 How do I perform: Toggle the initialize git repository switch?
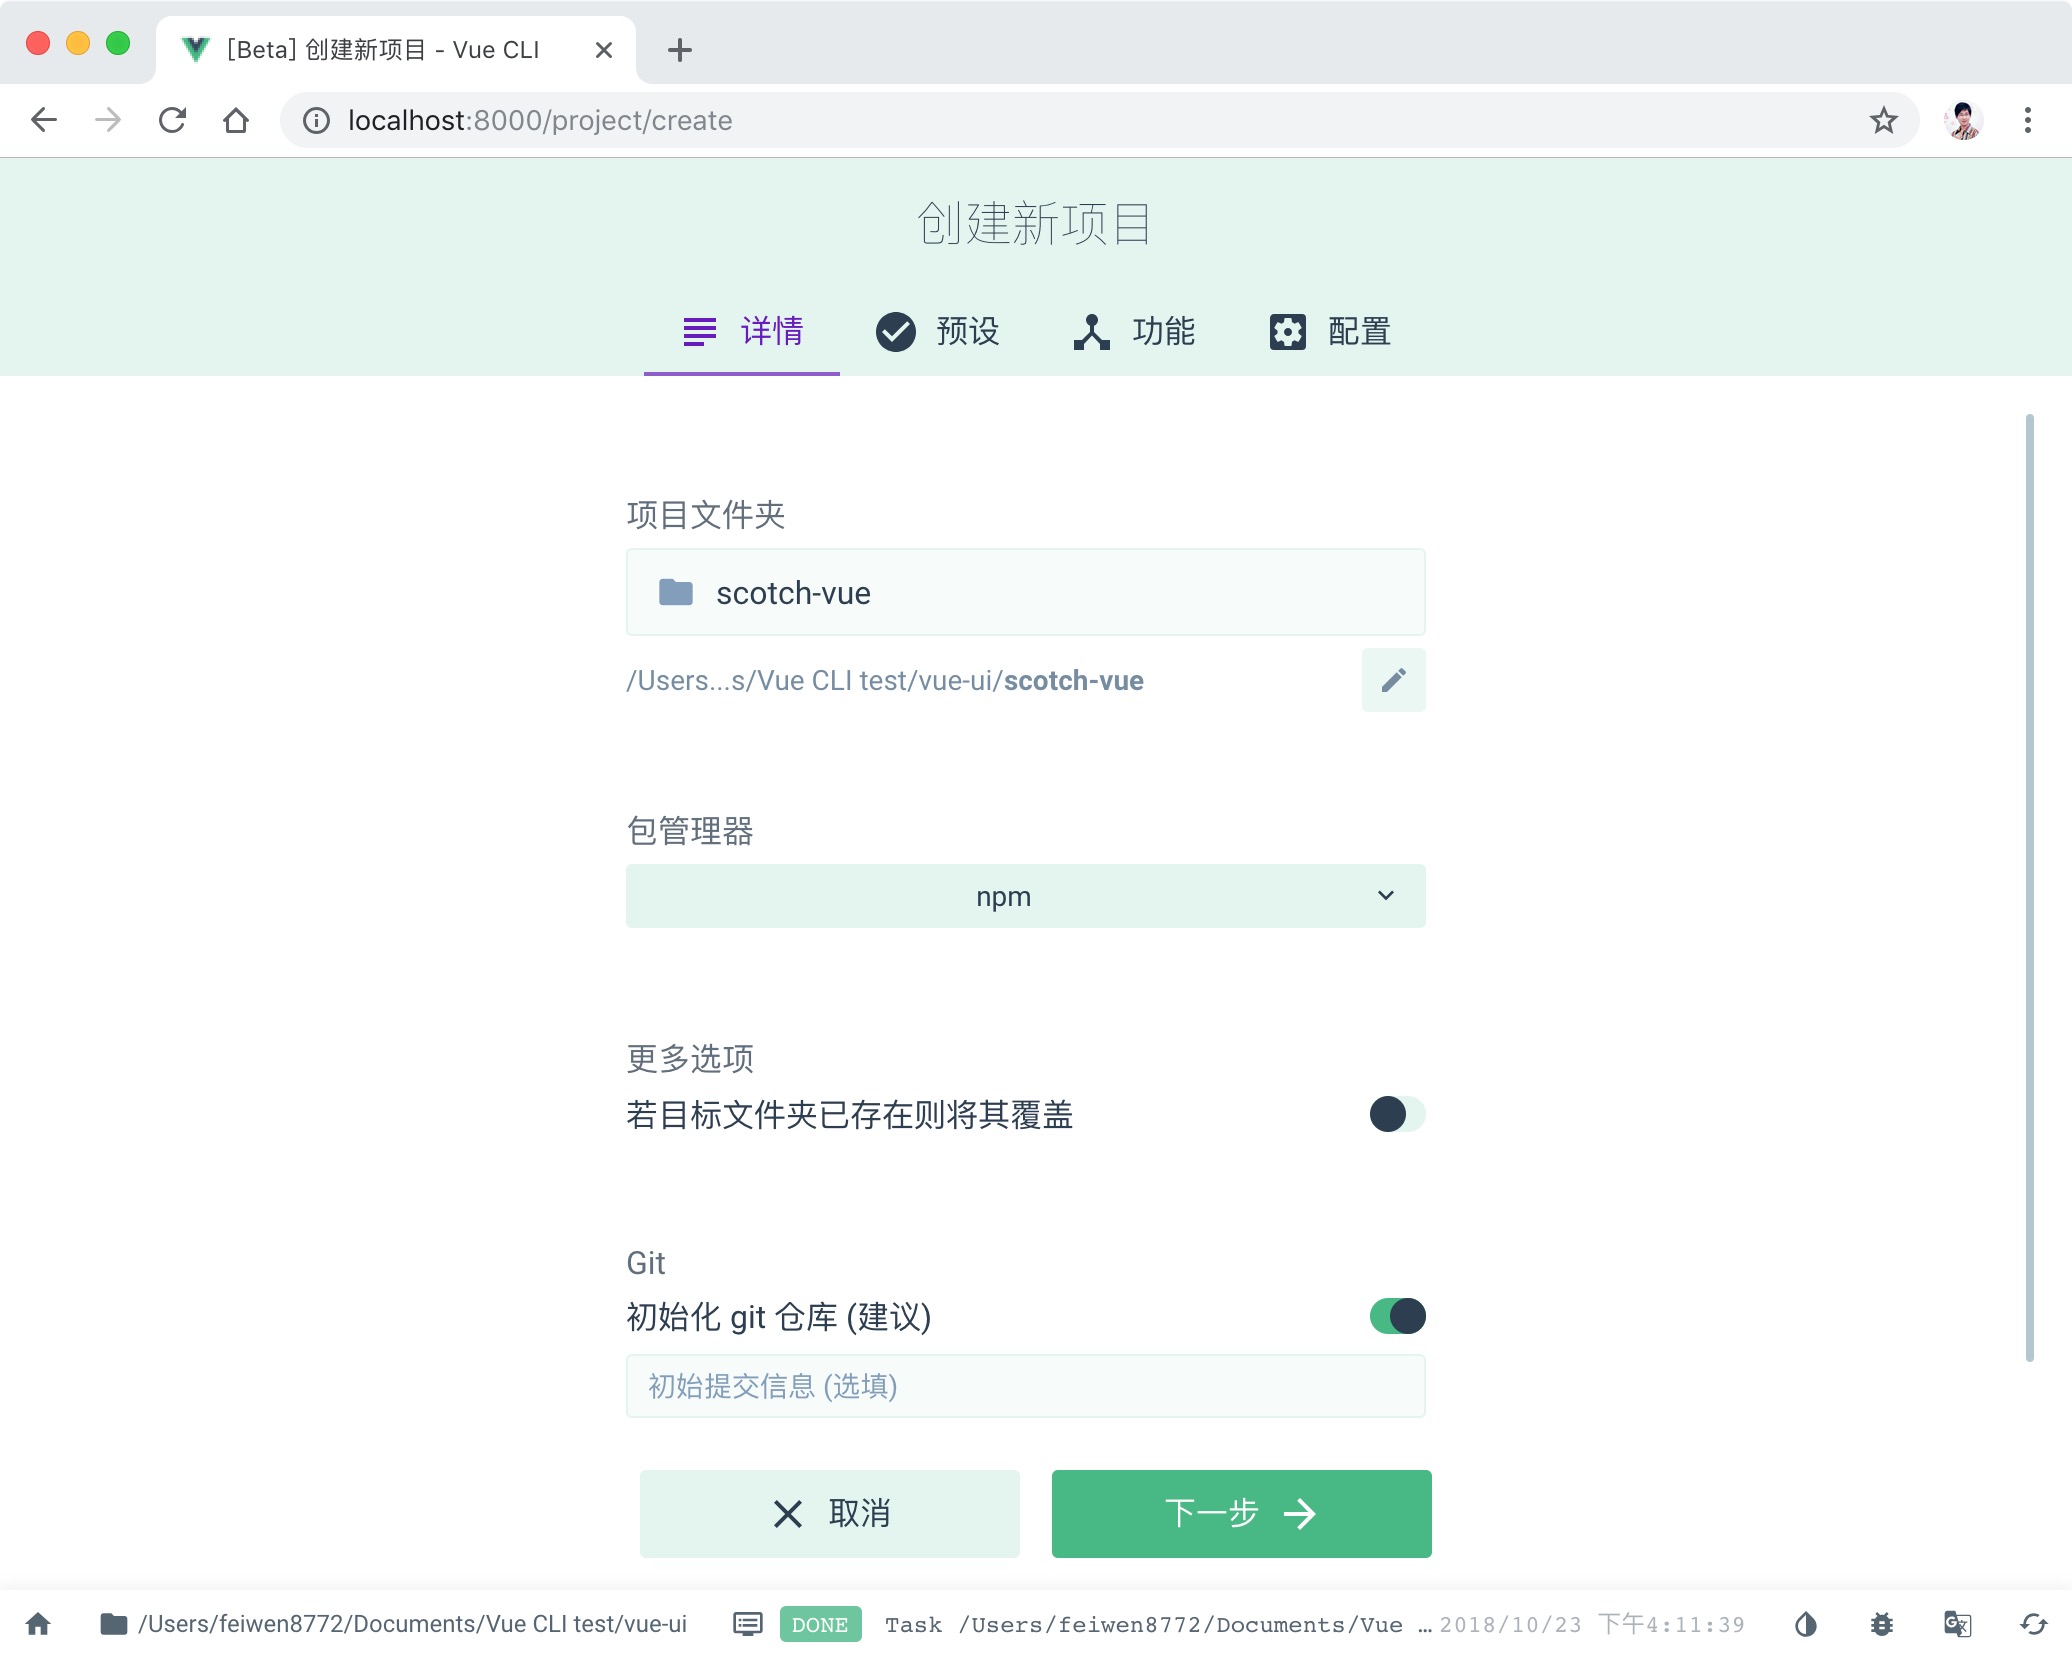(1397, 1316)
